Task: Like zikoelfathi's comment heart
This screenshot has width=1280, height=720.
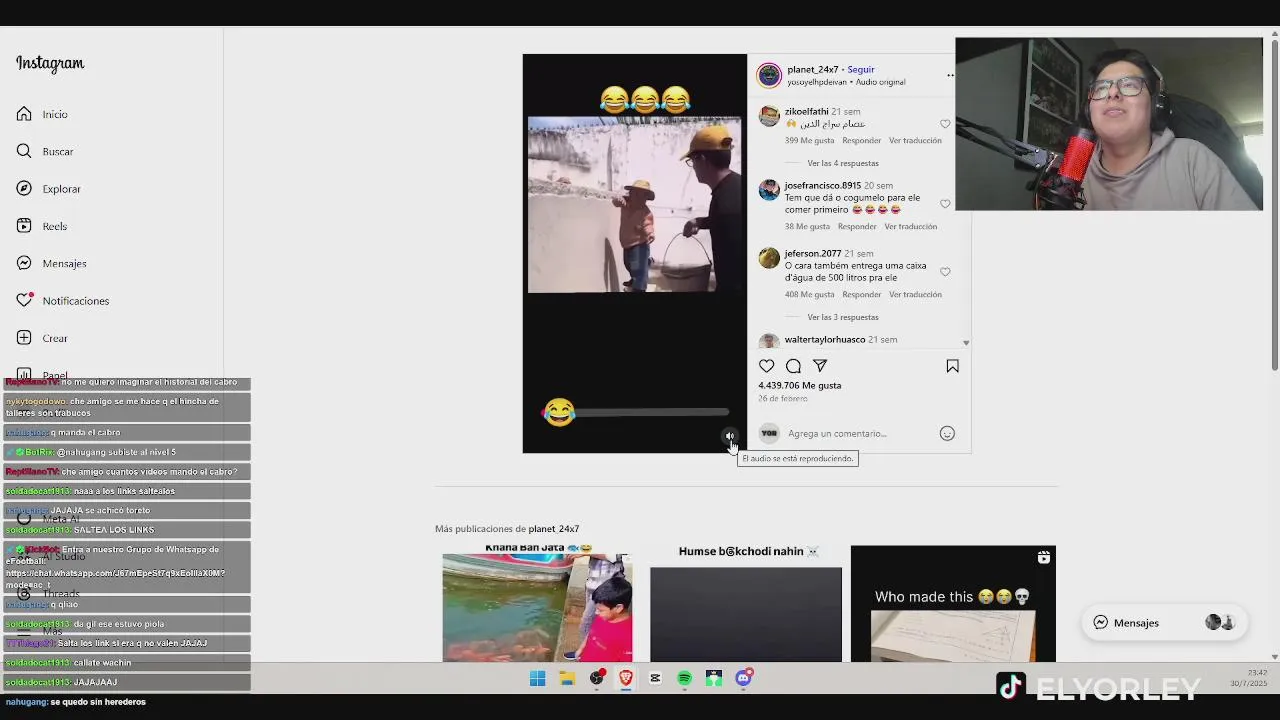Action: tap(945, 124)
